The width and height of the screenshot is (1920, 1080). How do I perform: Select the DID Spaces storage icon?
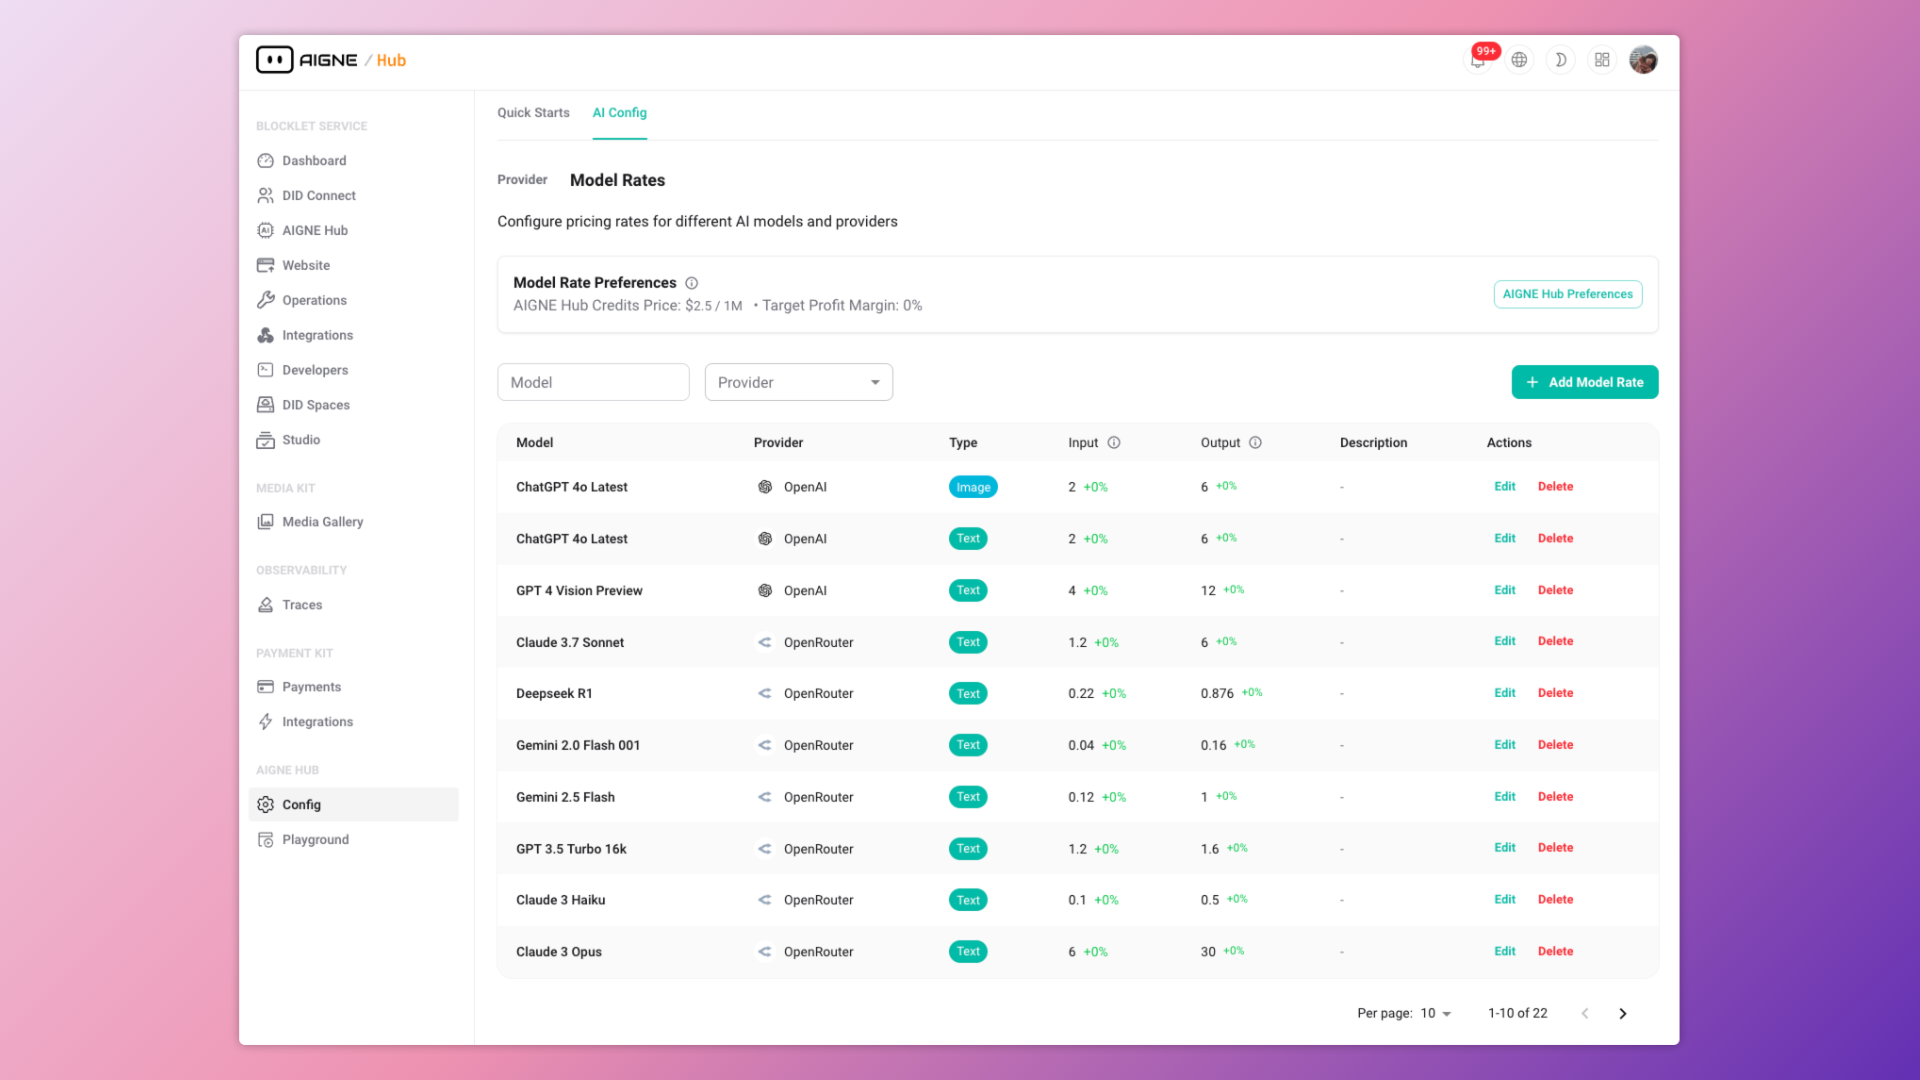point(265,404)
